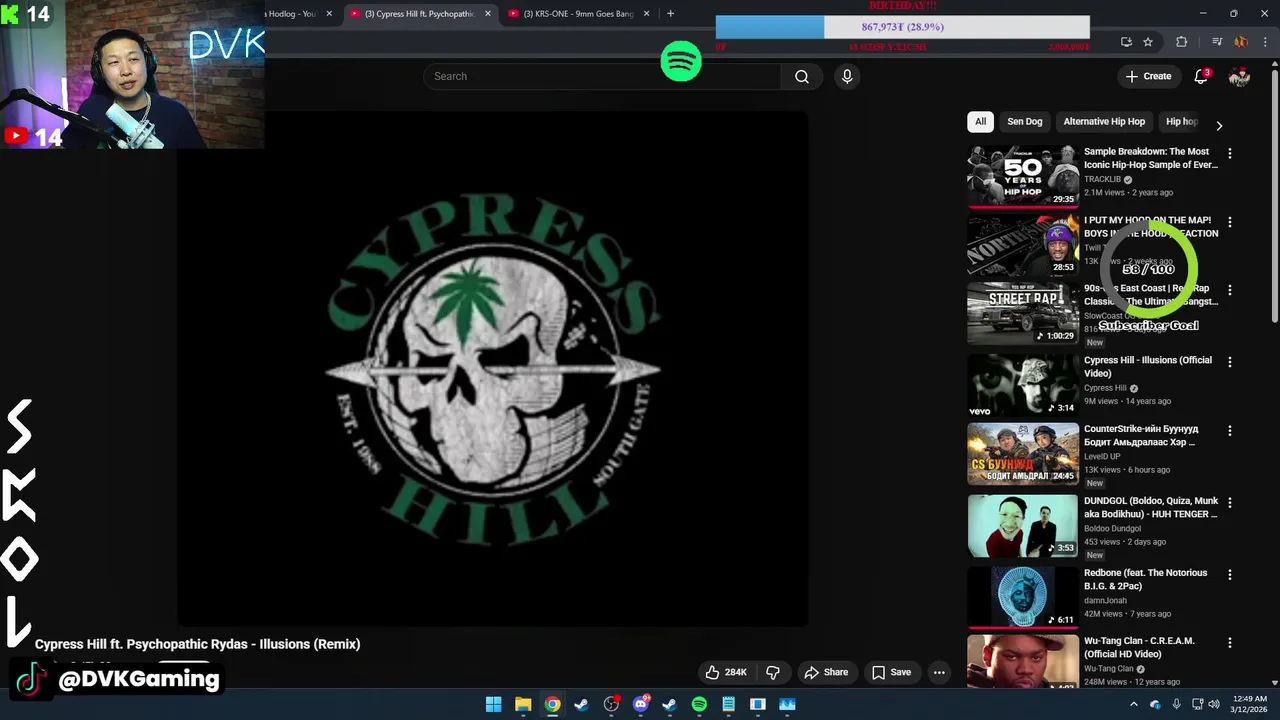Viewport: 1280px width, 720px height.
Task: Click the Save button
Action: pyautogui.click(x=891, y=672)
